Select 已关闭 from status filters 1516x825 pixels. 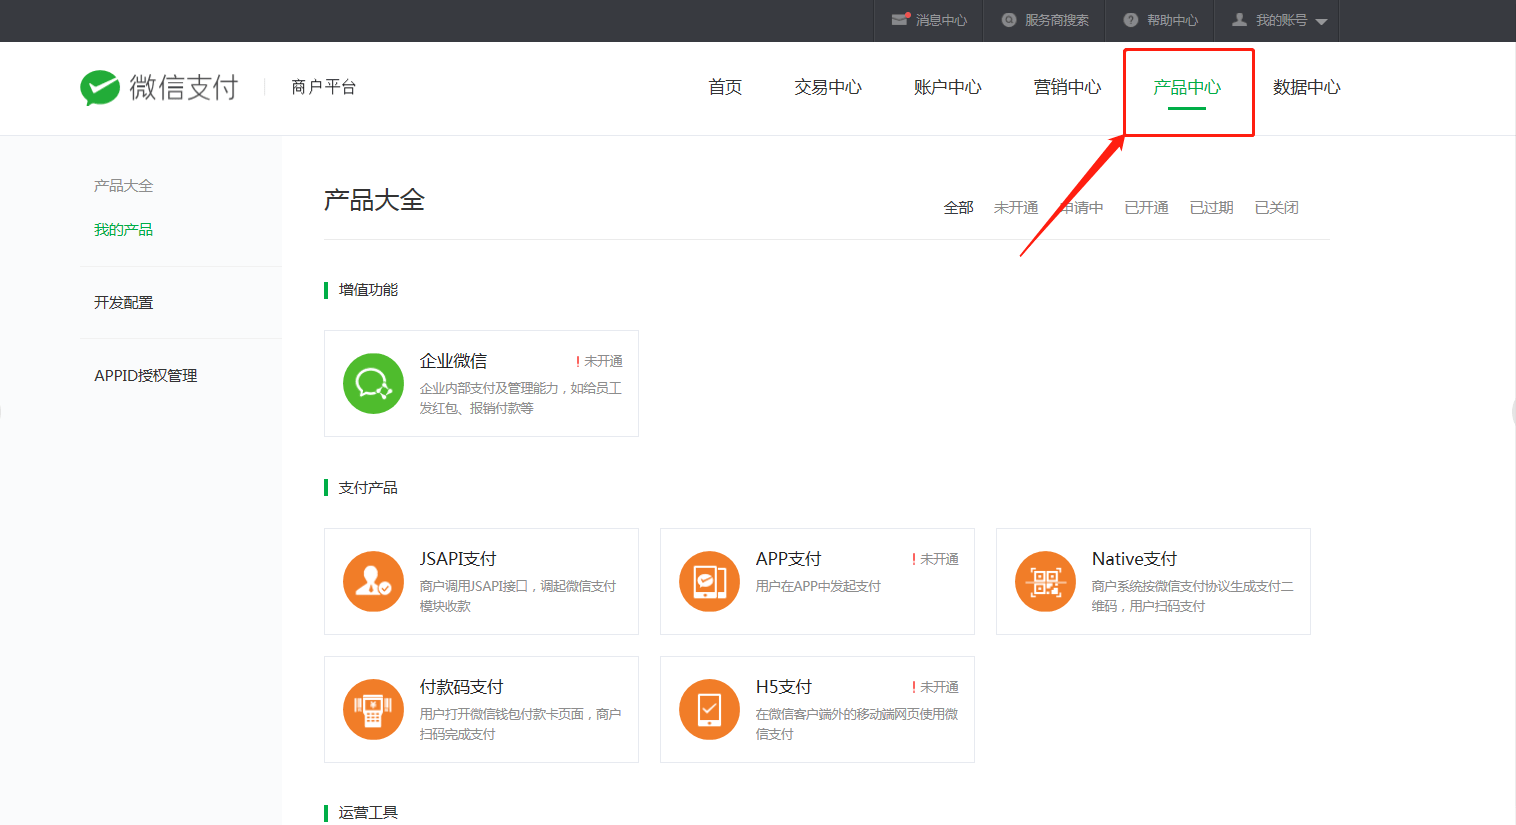(x=1276, y=207)
